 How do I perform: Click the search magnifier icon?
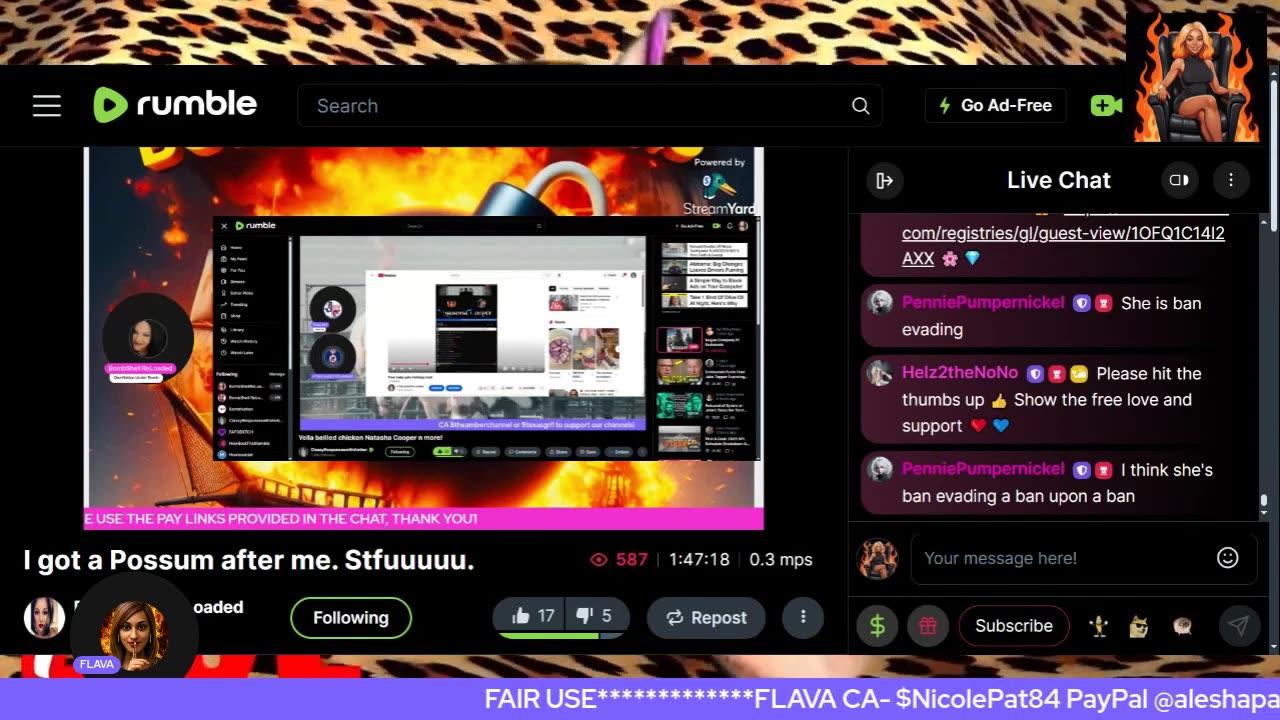860,106
